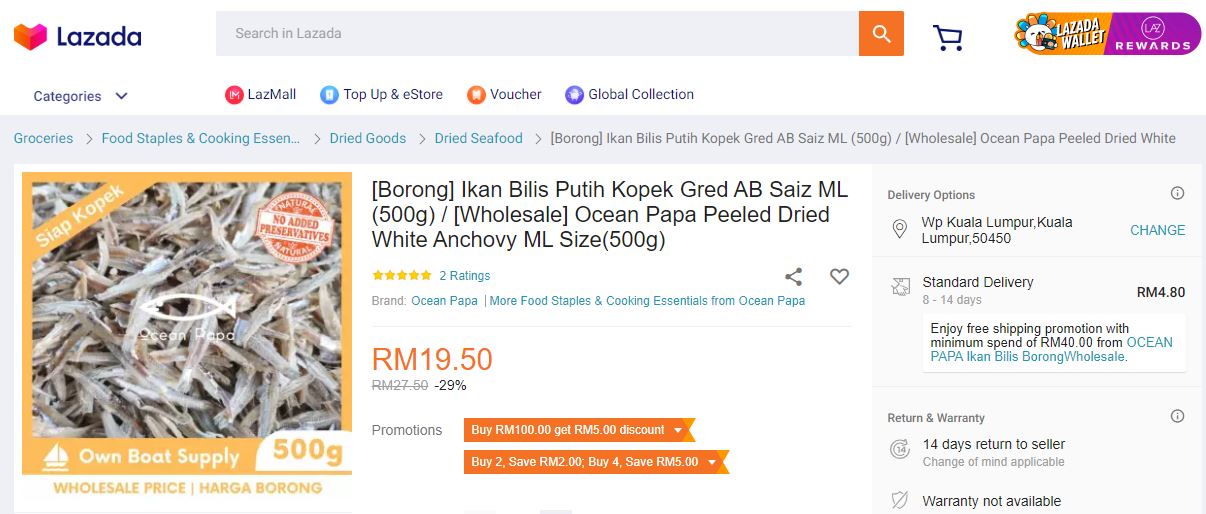Change the delivery location
Viewport: 1206px width, 514px height.
pos(1157,230)
